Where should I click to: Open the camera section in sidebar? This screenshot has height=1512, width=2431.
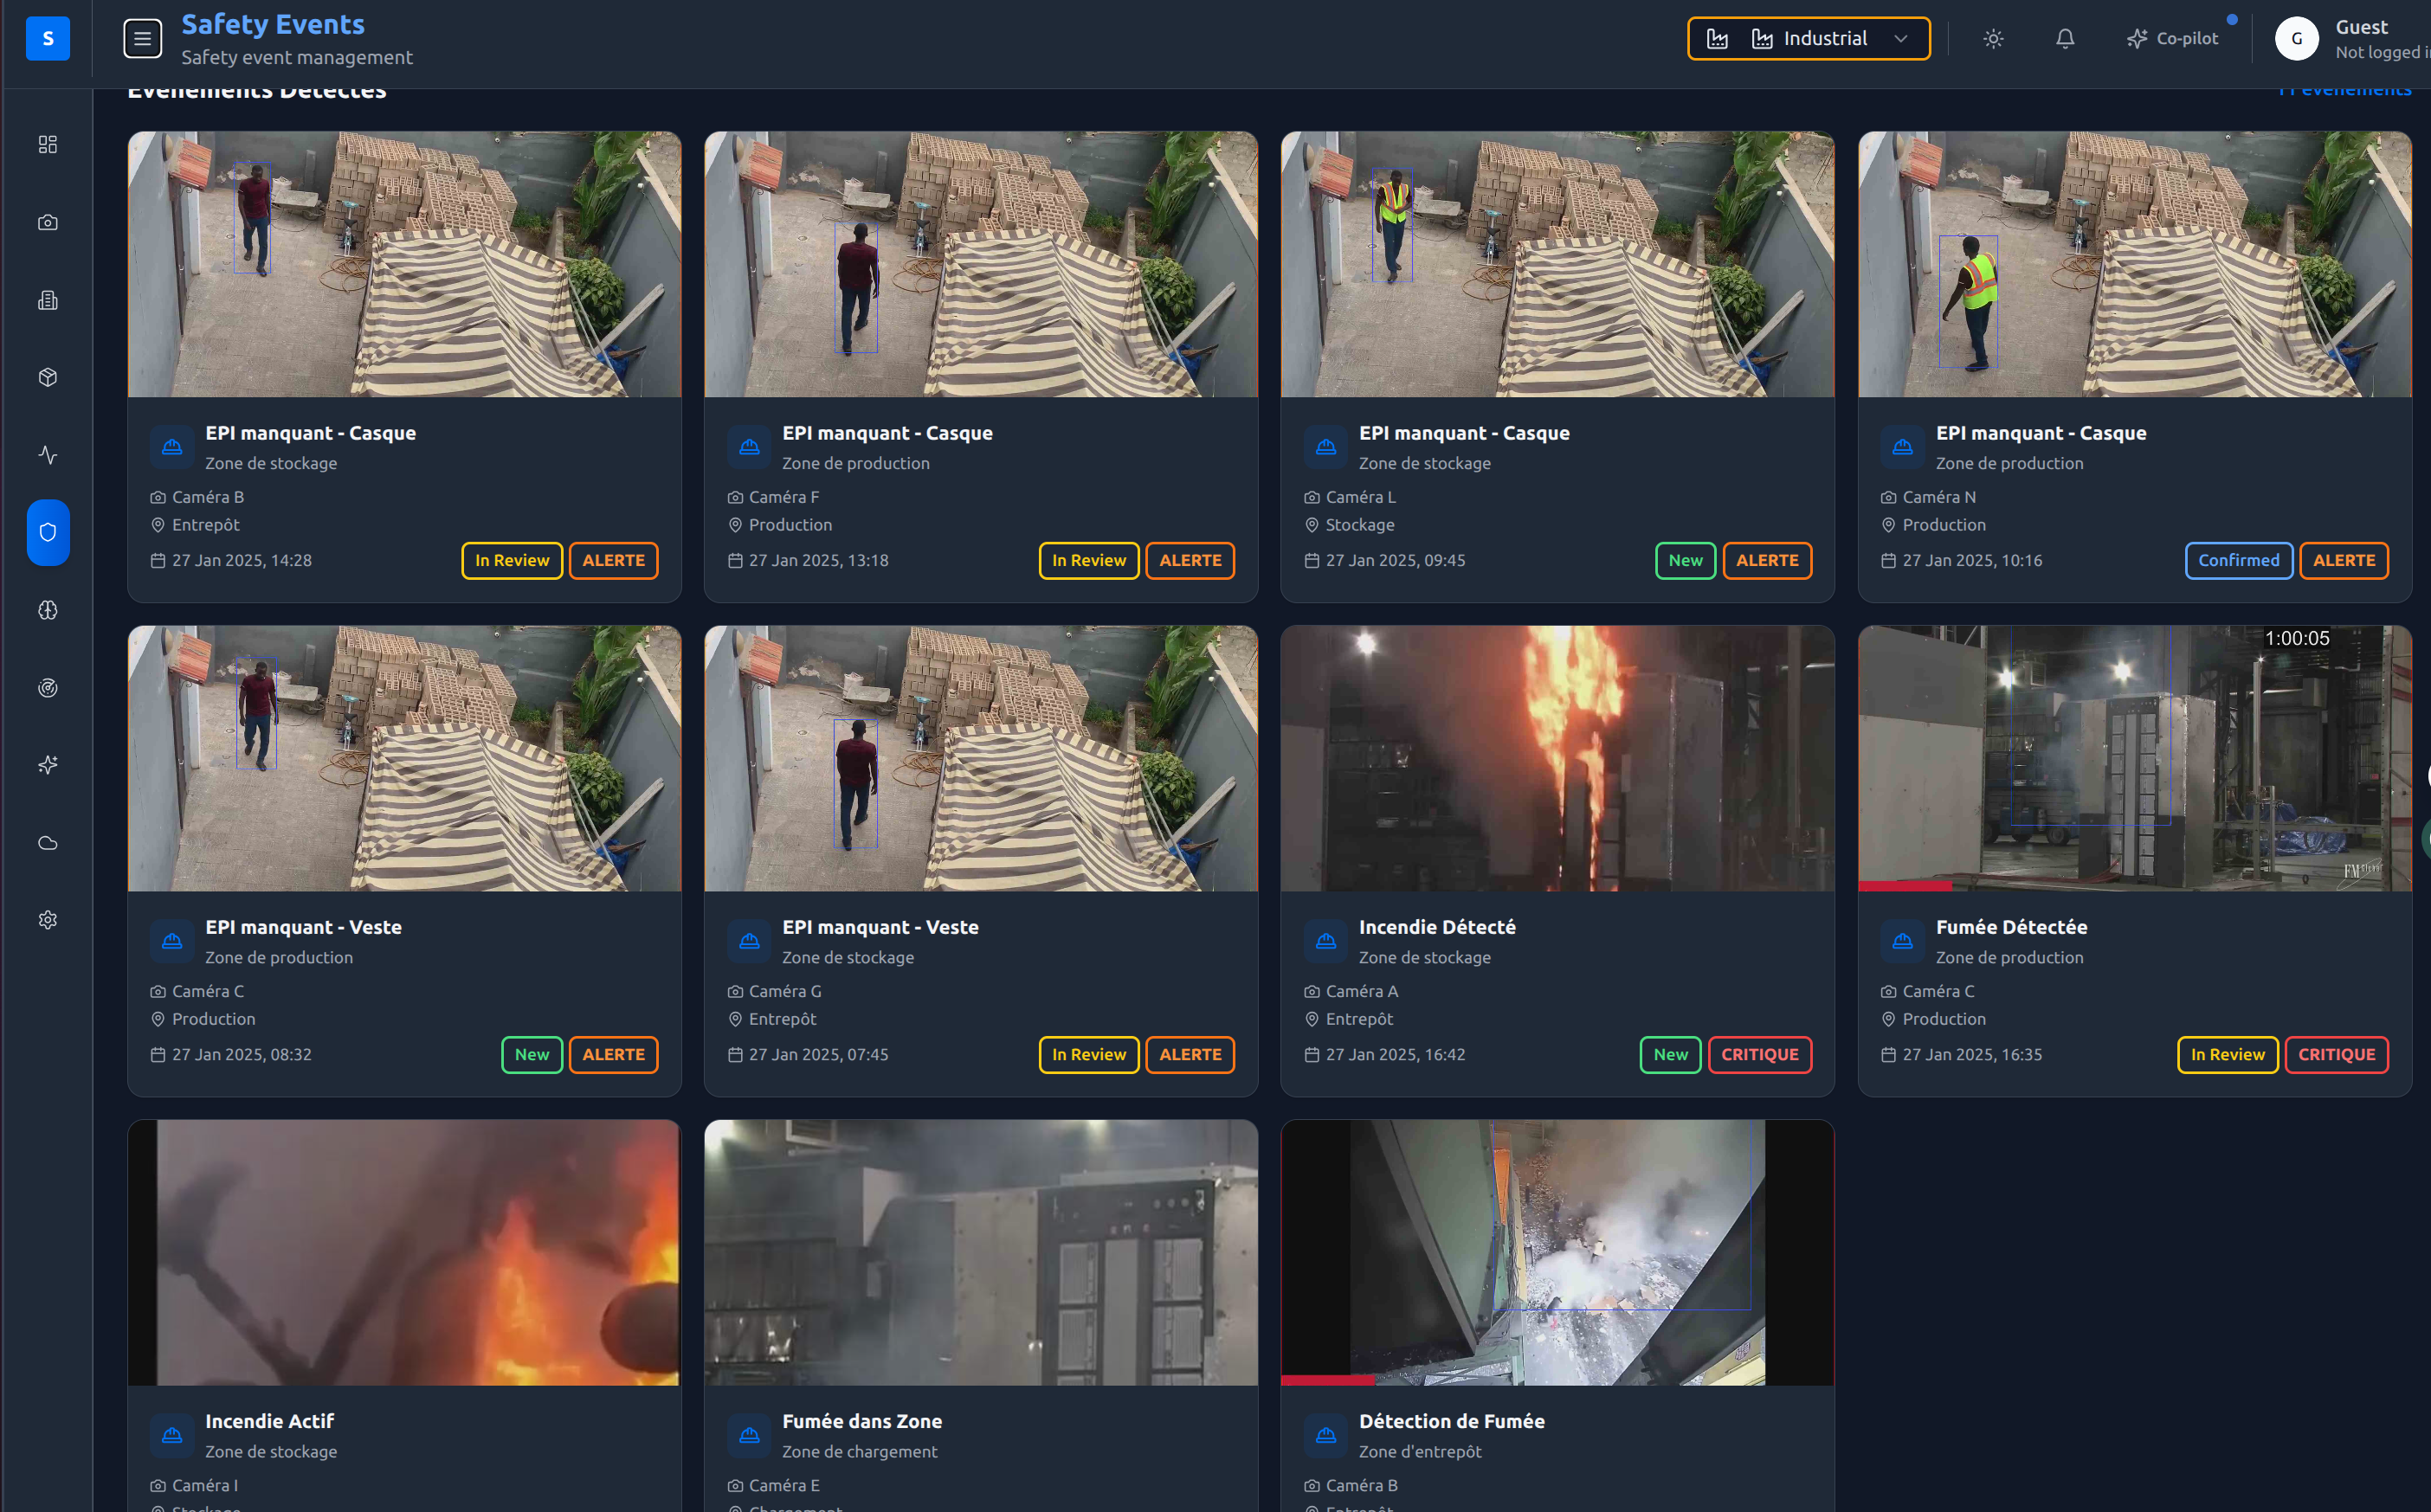48,222
